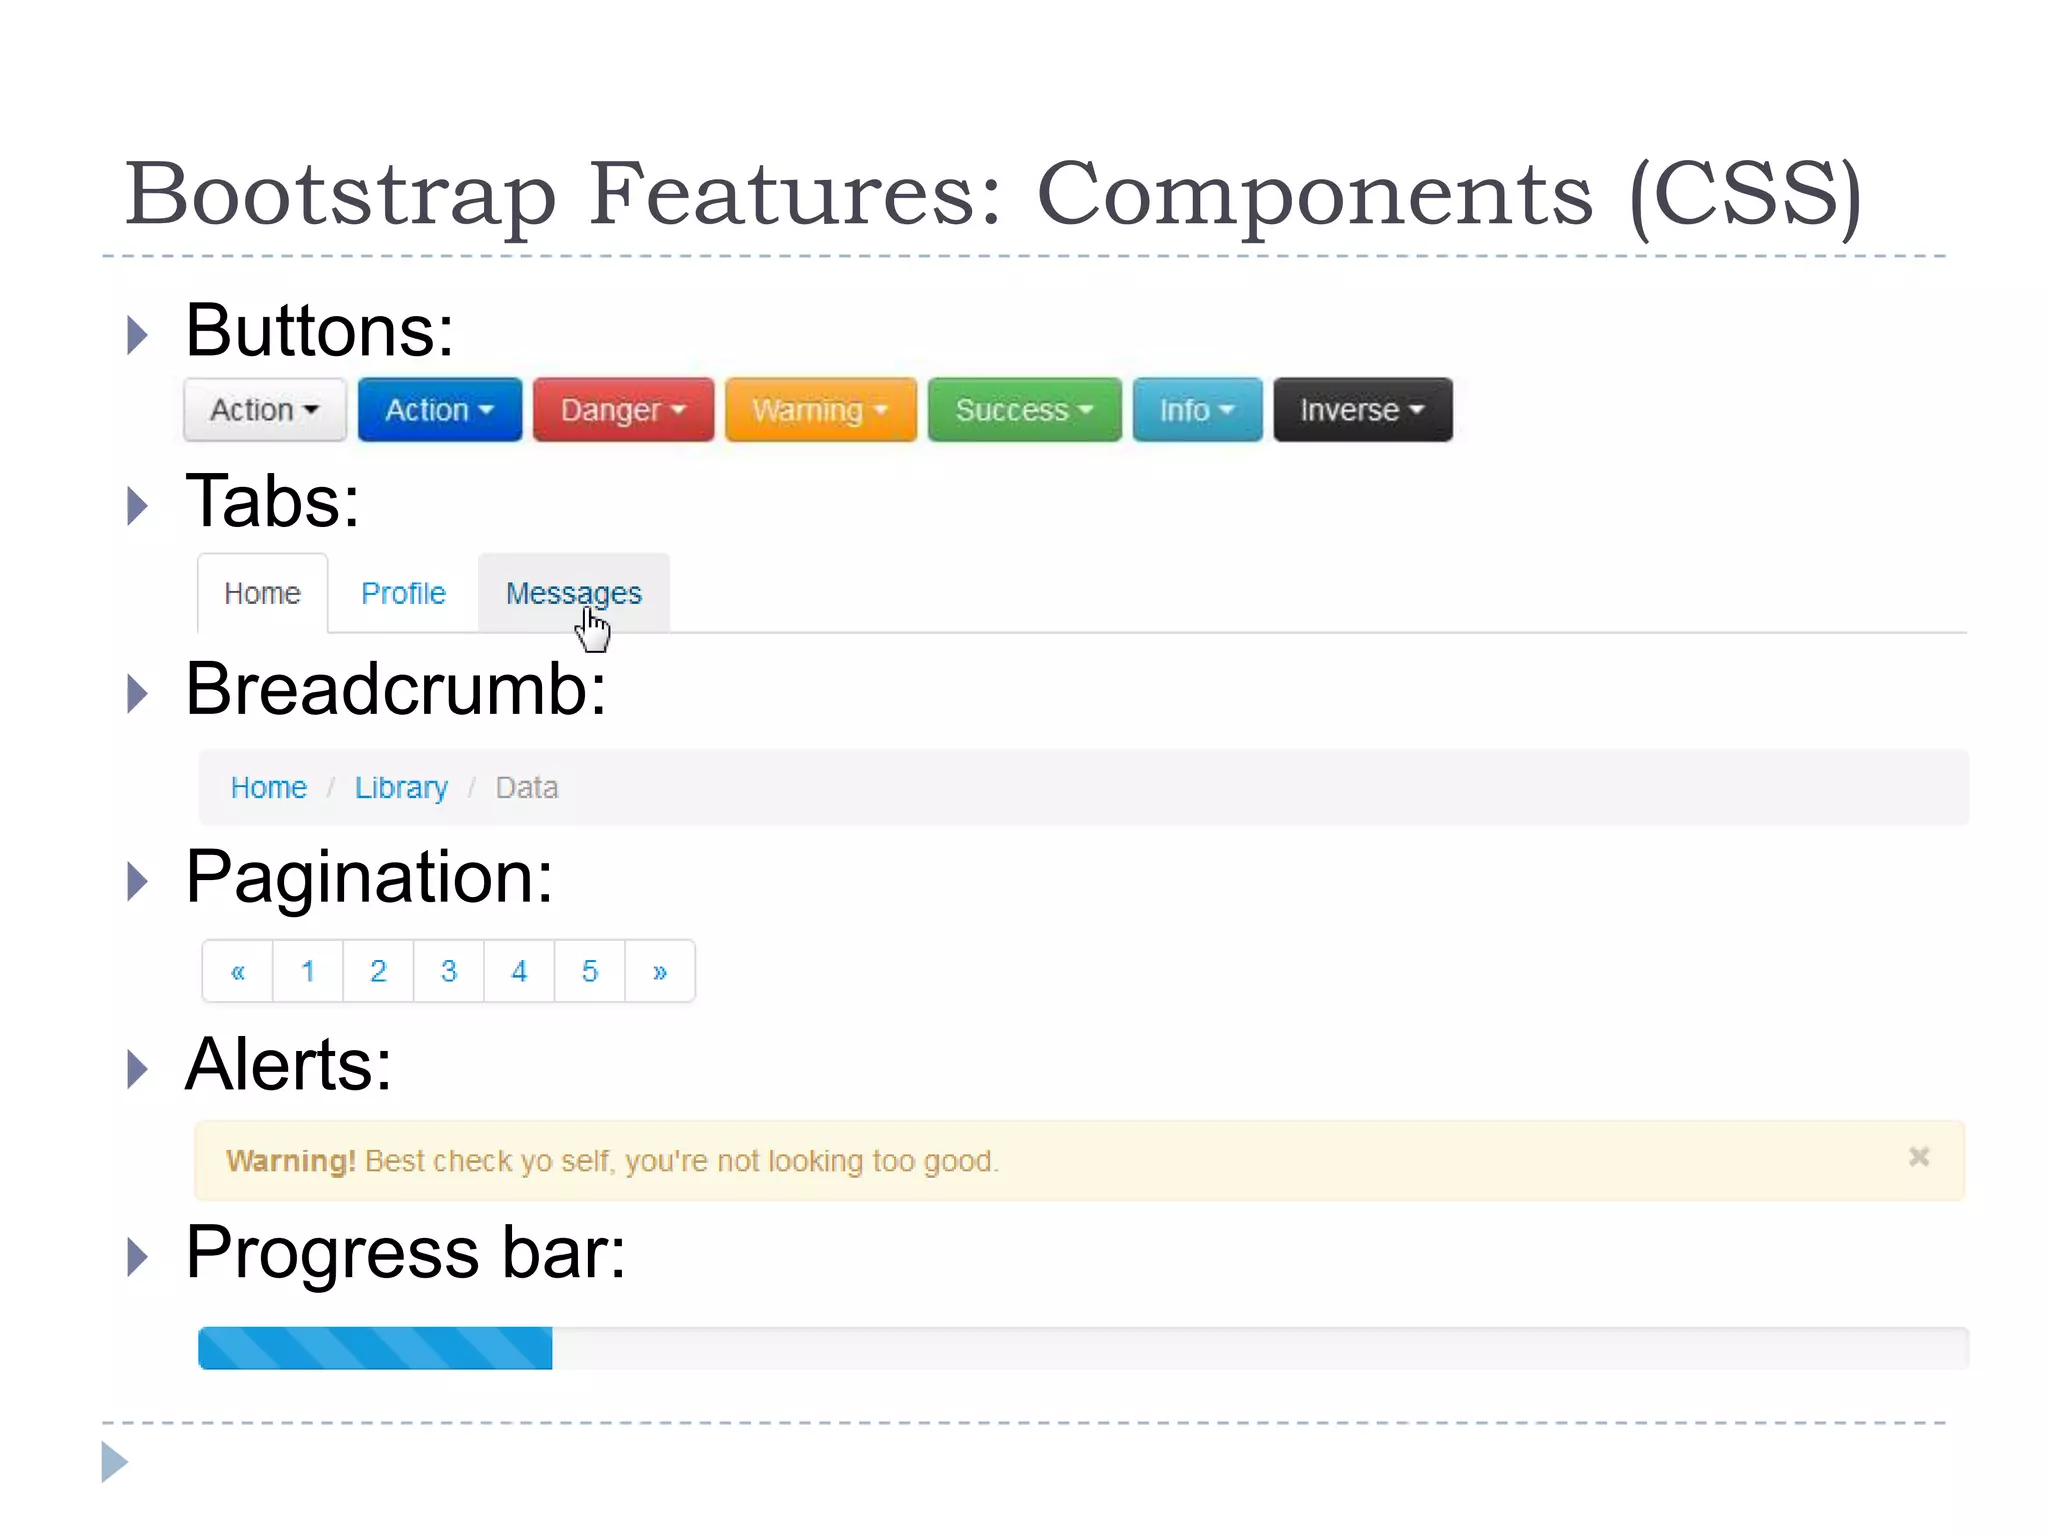This screenshot has height=1536, width=2048.
Task: Go to previous page with « arrow
Action: click(238, 971)
